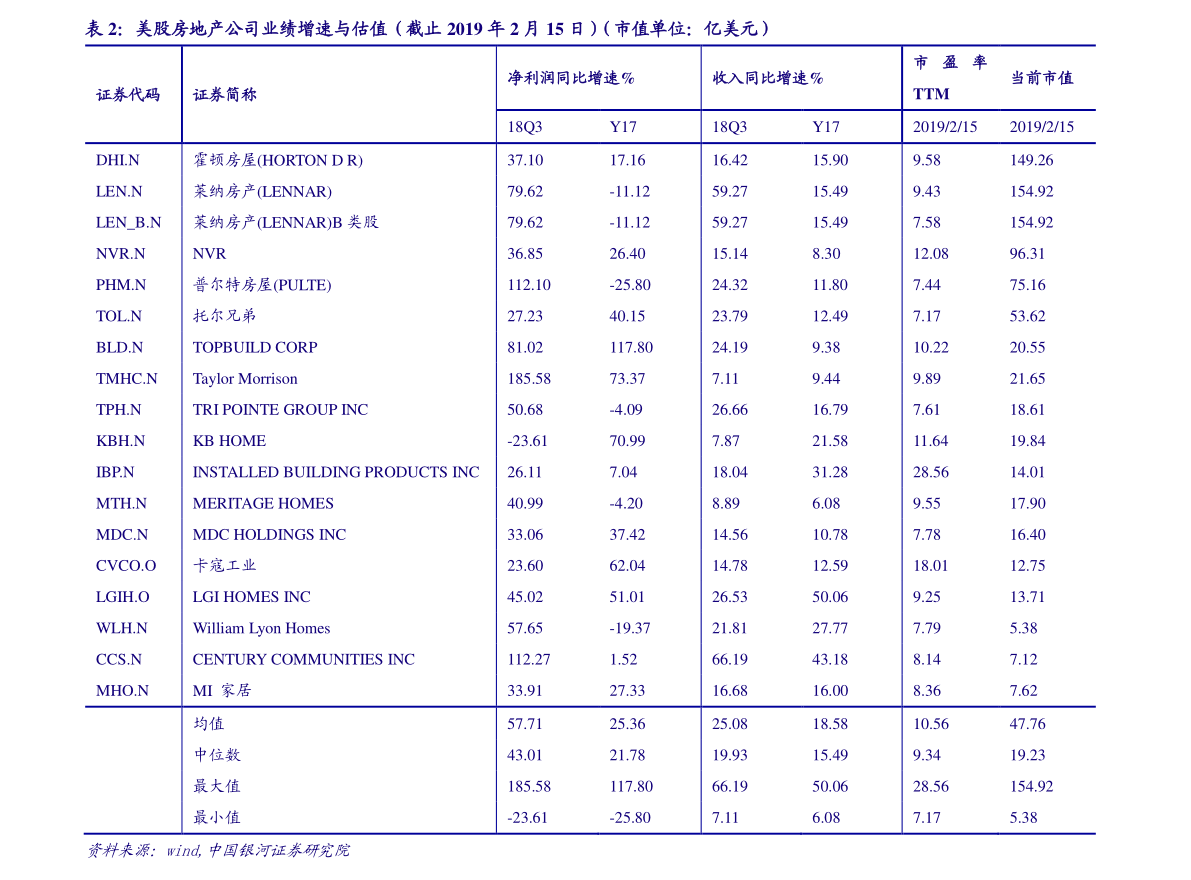Screen dimensions: 1191x880
Task: Click the 净利润同比增速% header
Action: click(571, 78)
